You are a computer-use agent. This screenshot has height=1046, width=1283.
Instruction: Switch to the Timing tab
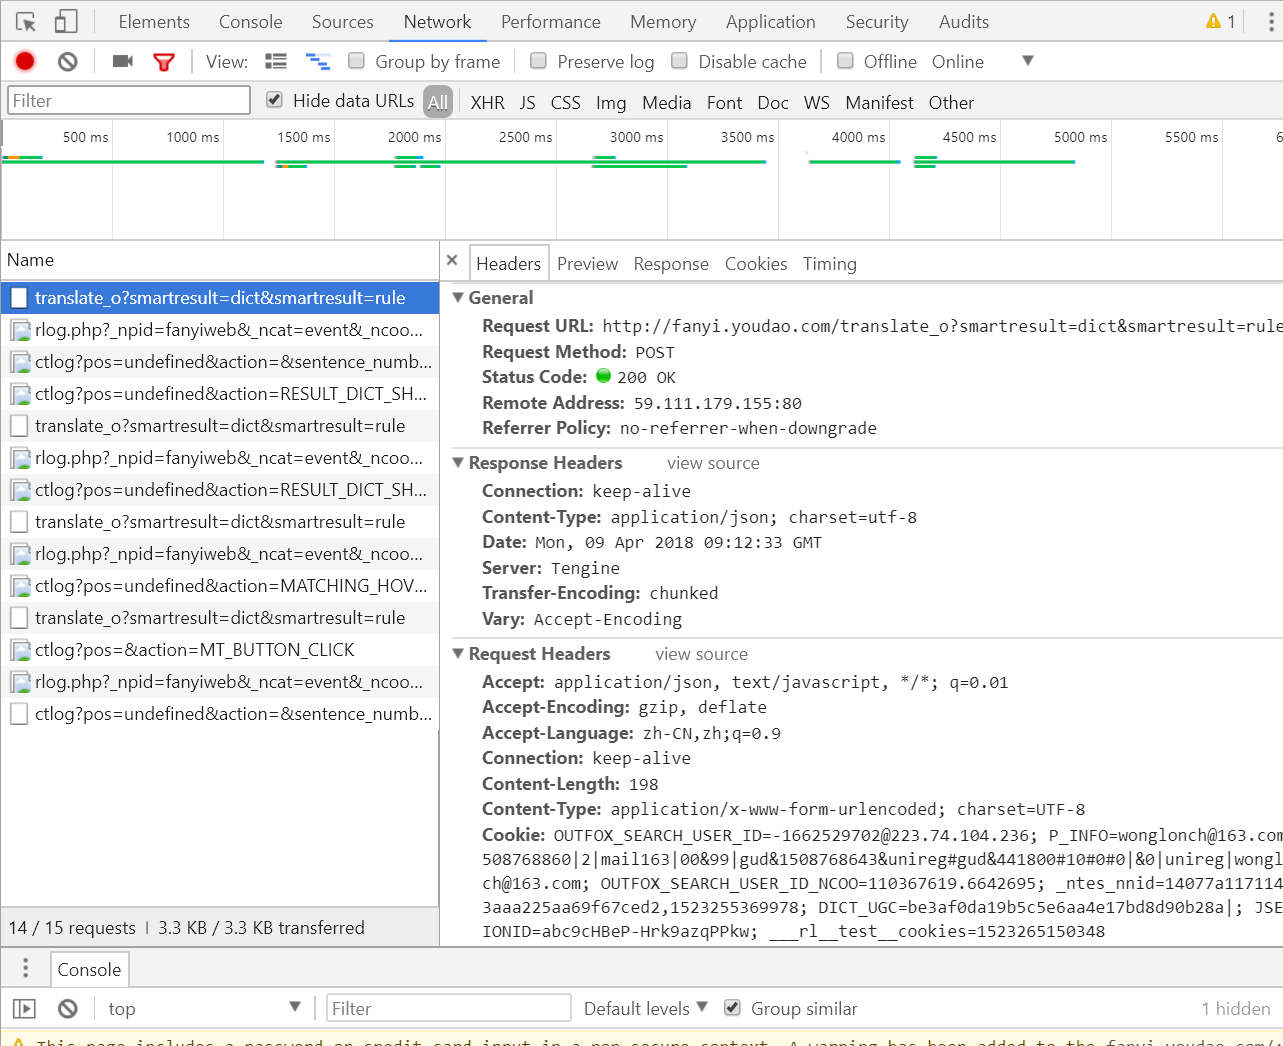pyautogui.click(x=830, y=264)
